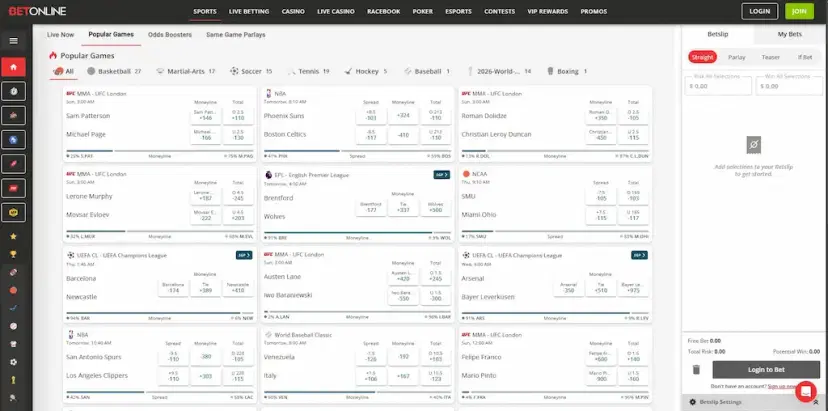Filter popular games by 2026-World category

click(x=499, y=71)
